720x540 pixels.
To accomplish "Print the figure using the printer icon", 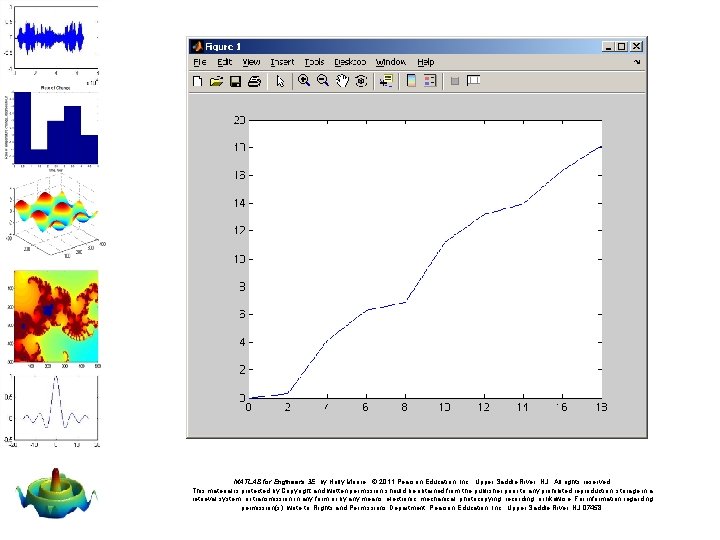I will coord(254,81).
